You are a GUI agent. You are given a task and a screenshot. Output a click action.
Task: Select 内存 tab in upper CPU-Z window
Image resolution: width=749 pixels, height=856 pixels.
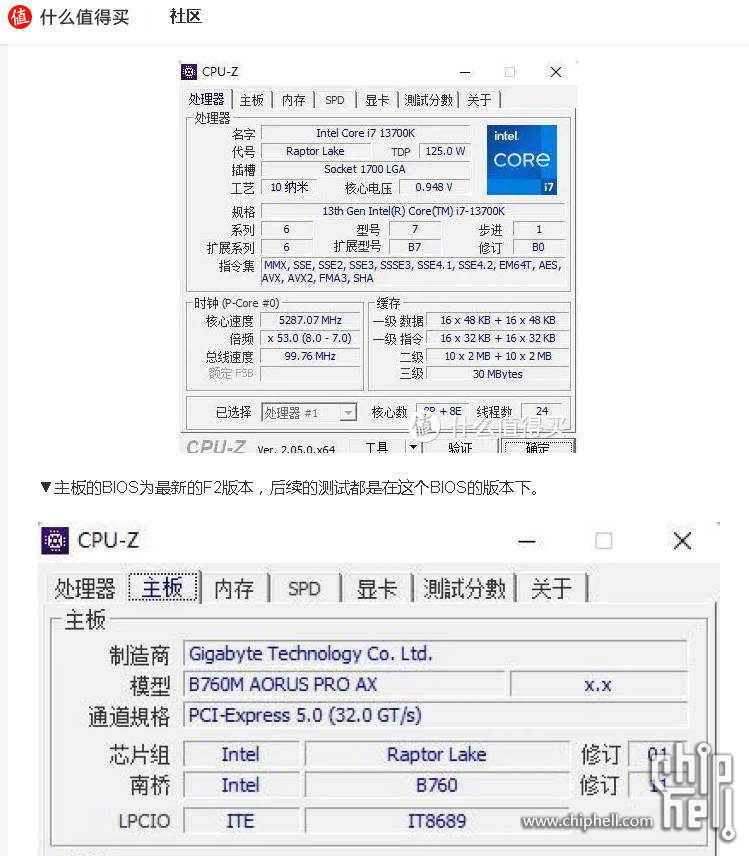pos(293,100)
